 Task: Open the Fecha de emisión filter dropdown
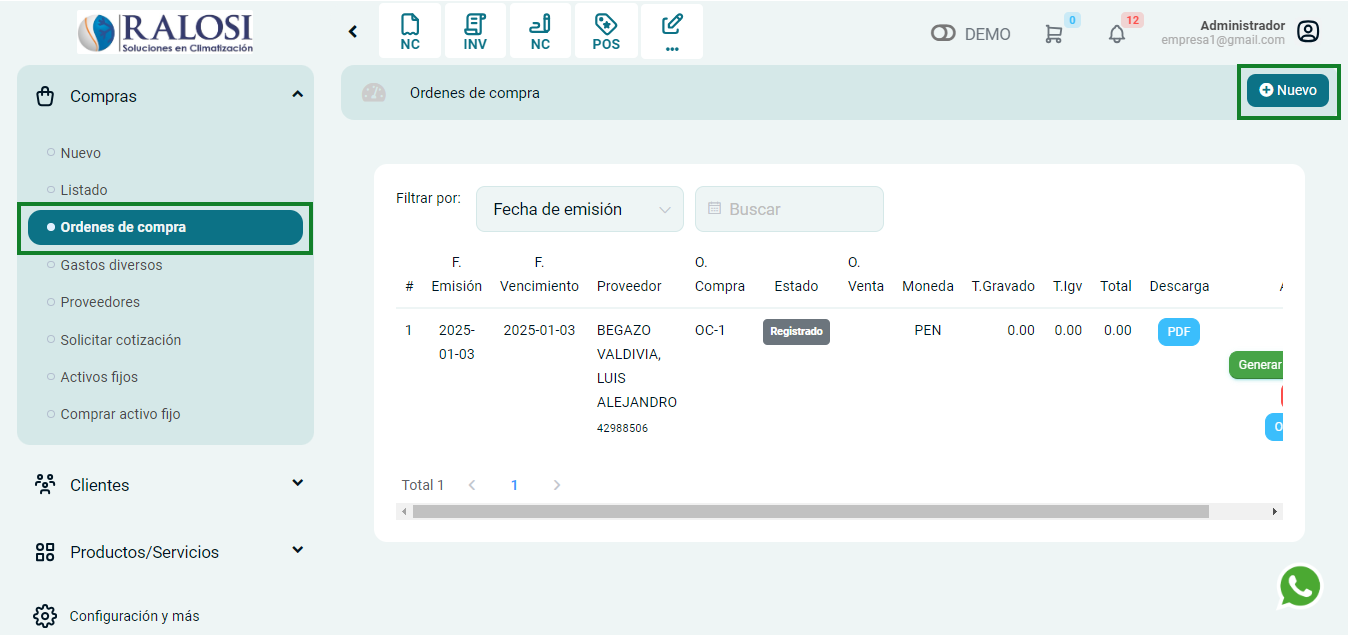click(580, 209)
